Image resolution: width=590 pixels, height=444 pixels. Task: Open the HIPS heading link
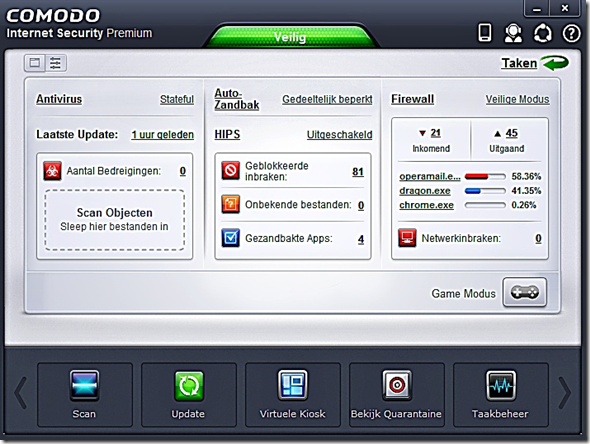tap(227, 134)
